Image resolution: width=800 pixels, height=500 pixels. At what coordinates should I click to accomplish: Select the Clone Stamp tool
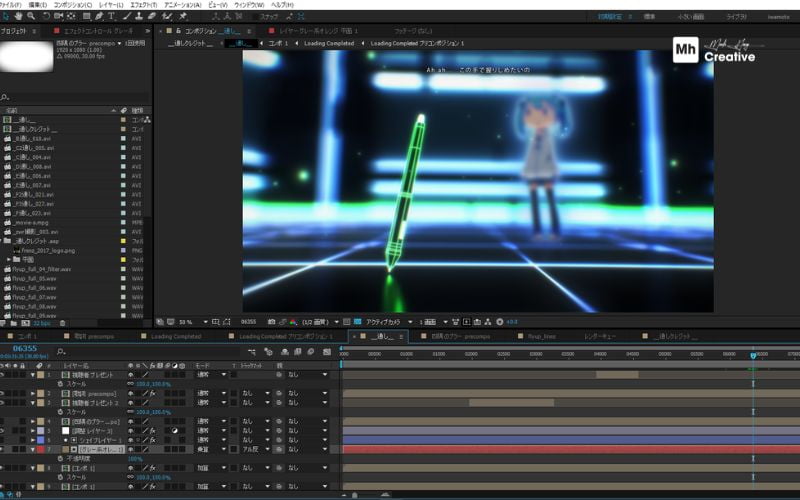coord(139,16)
